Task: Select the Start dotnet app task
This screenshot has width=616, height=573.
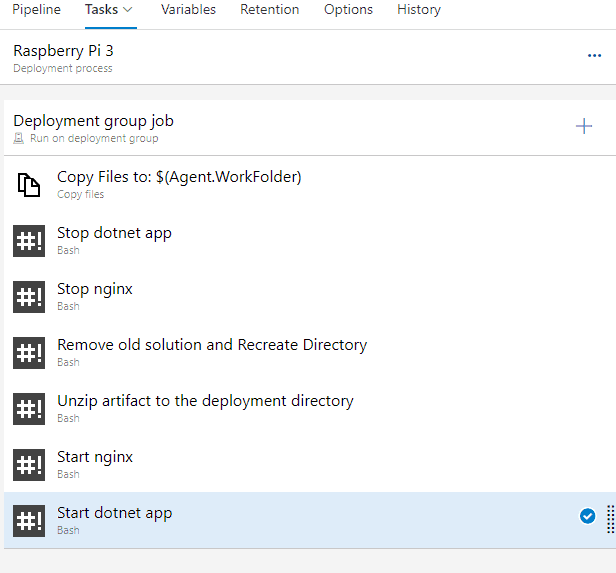Action: [310, 521]
